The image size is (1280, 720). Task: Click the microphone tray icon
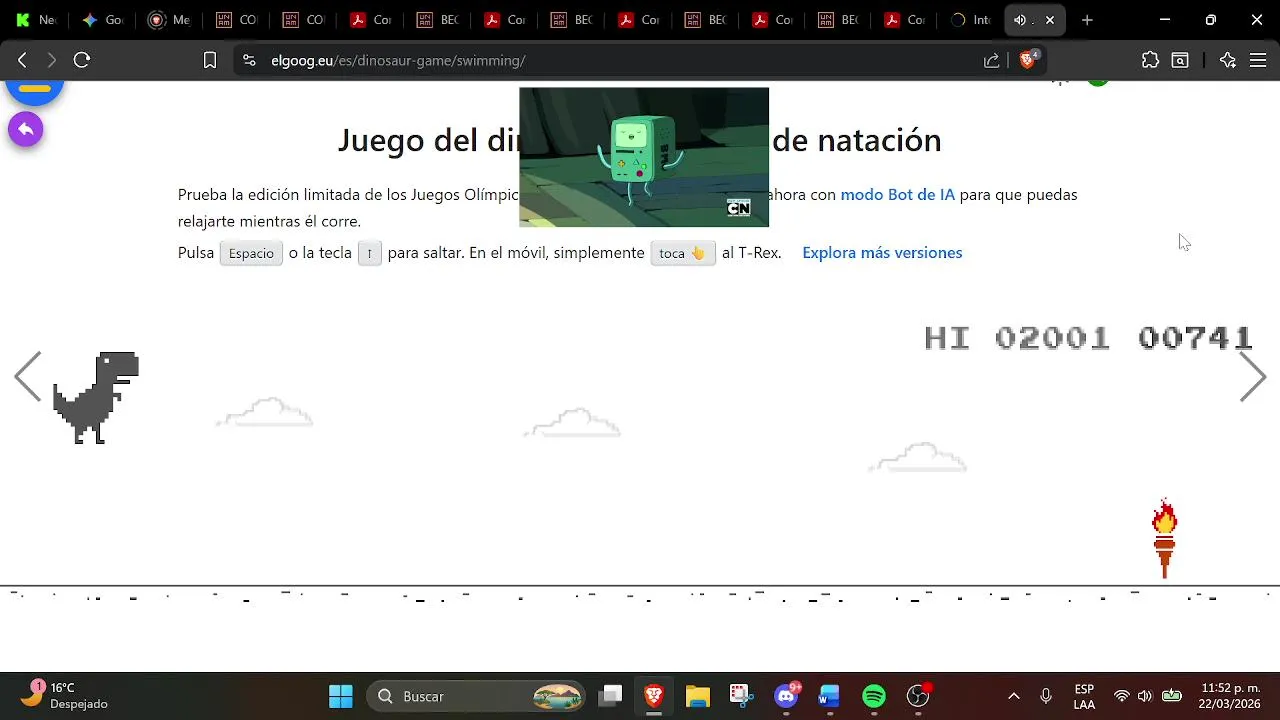tap(1046, 696)
